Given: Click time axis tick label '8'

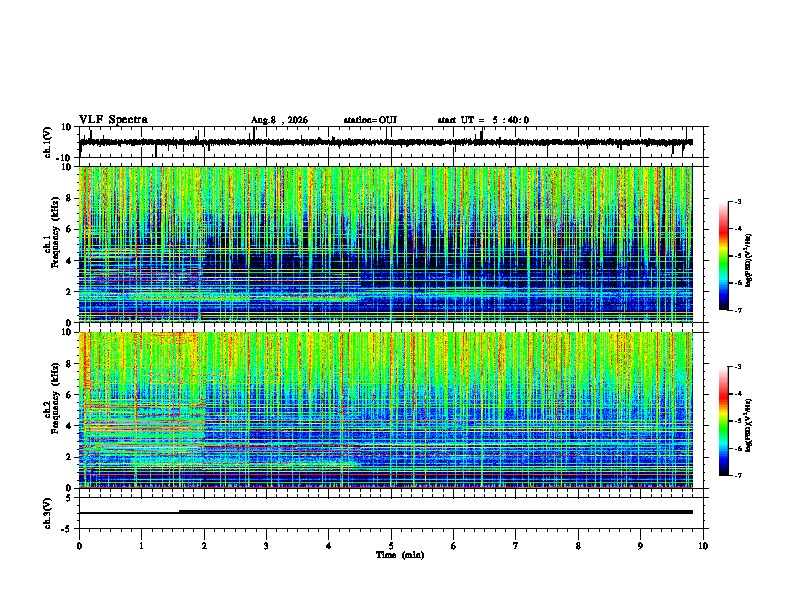Looking at the screenshot, I should click(578, 546).
